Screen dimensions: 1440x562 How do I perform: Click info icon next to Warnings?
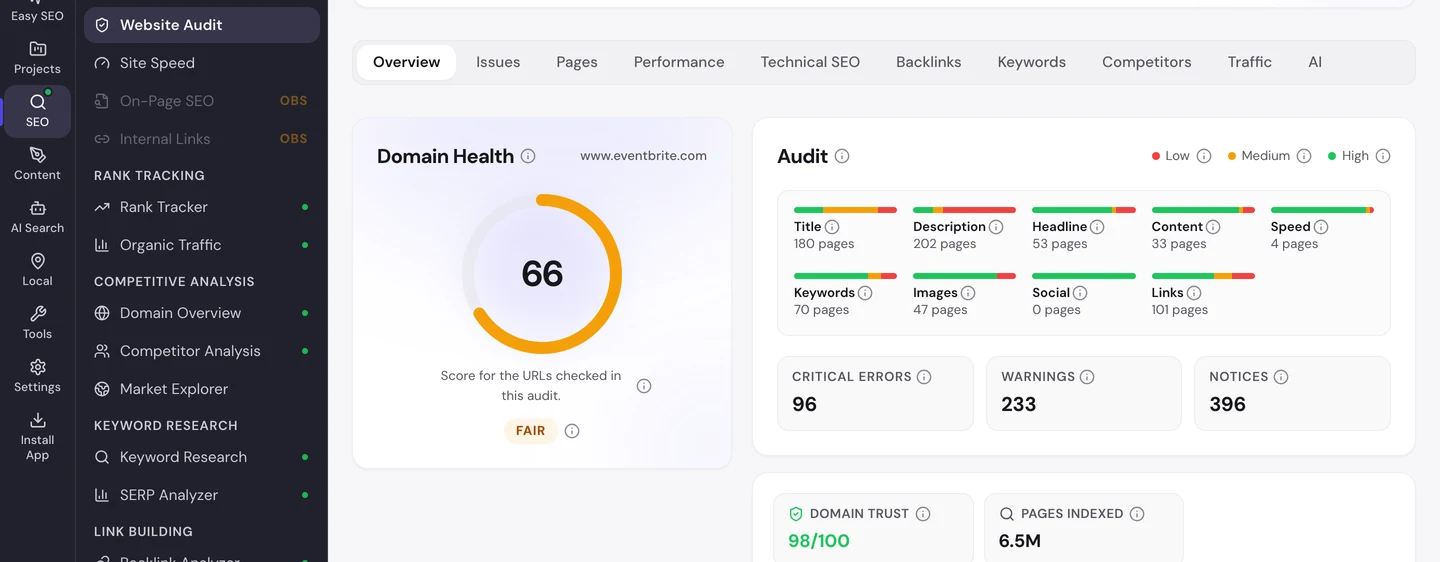pos(1087,377)
